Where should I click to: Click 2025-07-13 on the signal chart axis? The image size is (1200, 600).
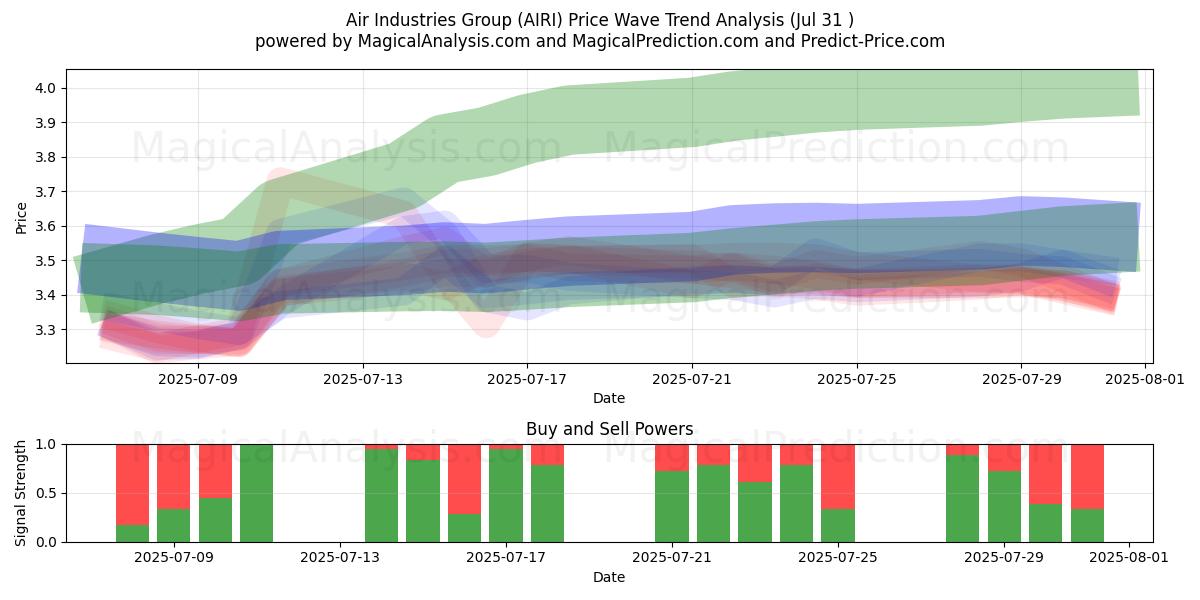pyautogui.click(x=340, y=558)
